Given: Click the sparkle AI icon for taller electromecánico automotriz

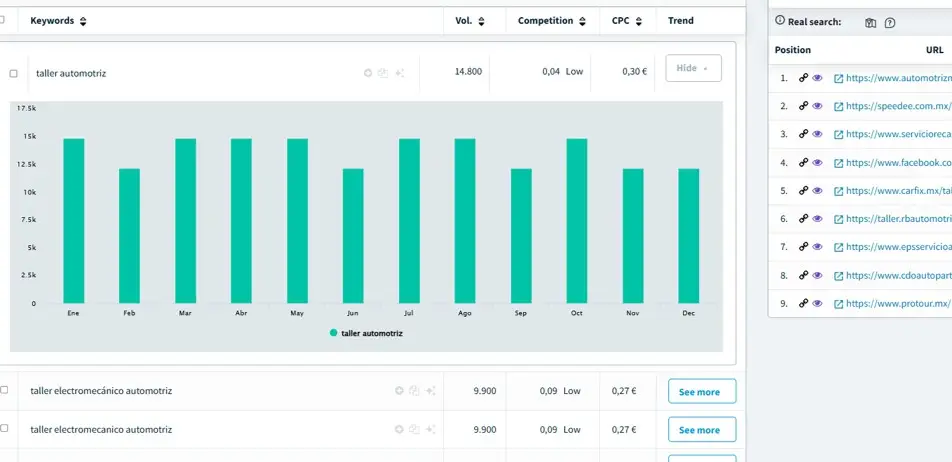Looking at the screenshot, I should (x=430, y=391).
